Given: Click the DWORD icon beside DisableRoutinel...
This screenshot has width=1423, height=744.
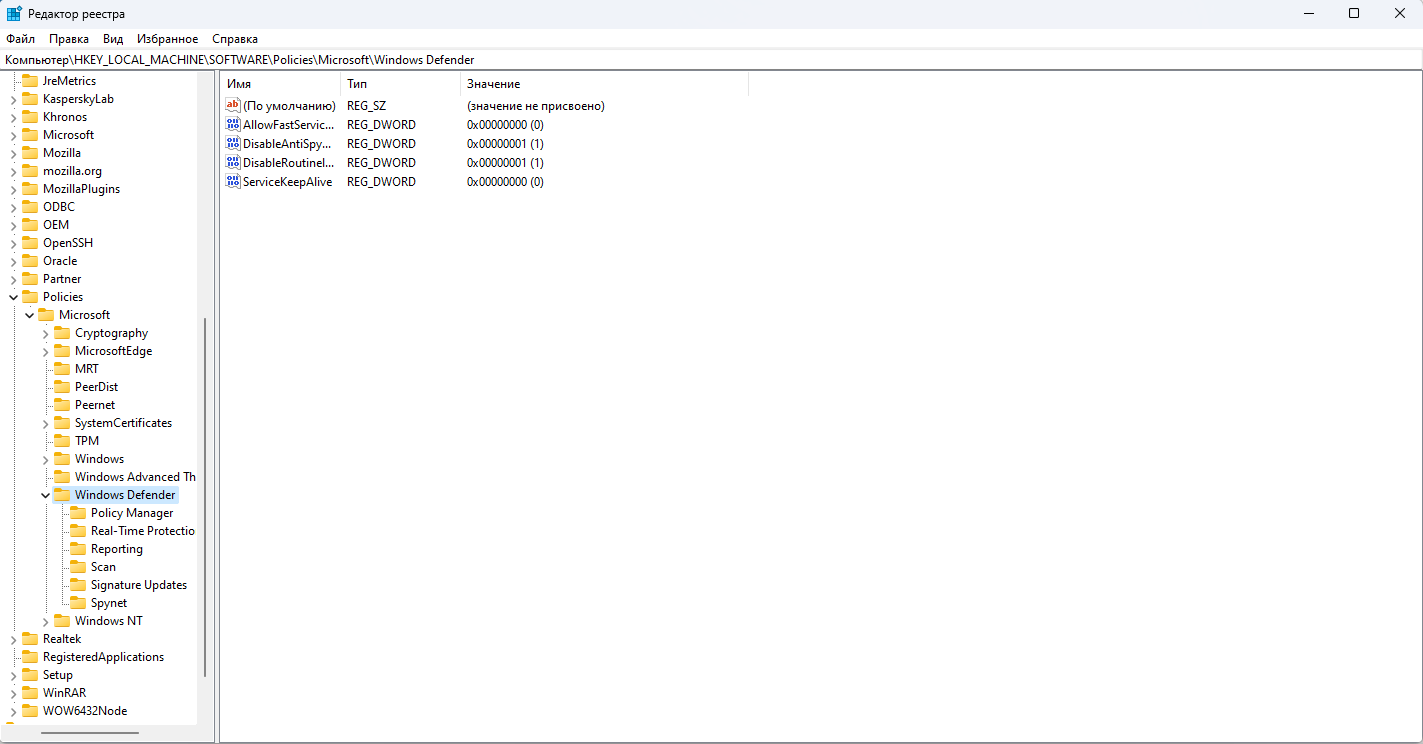Looking at the screenshot, I should click(233, 162).
